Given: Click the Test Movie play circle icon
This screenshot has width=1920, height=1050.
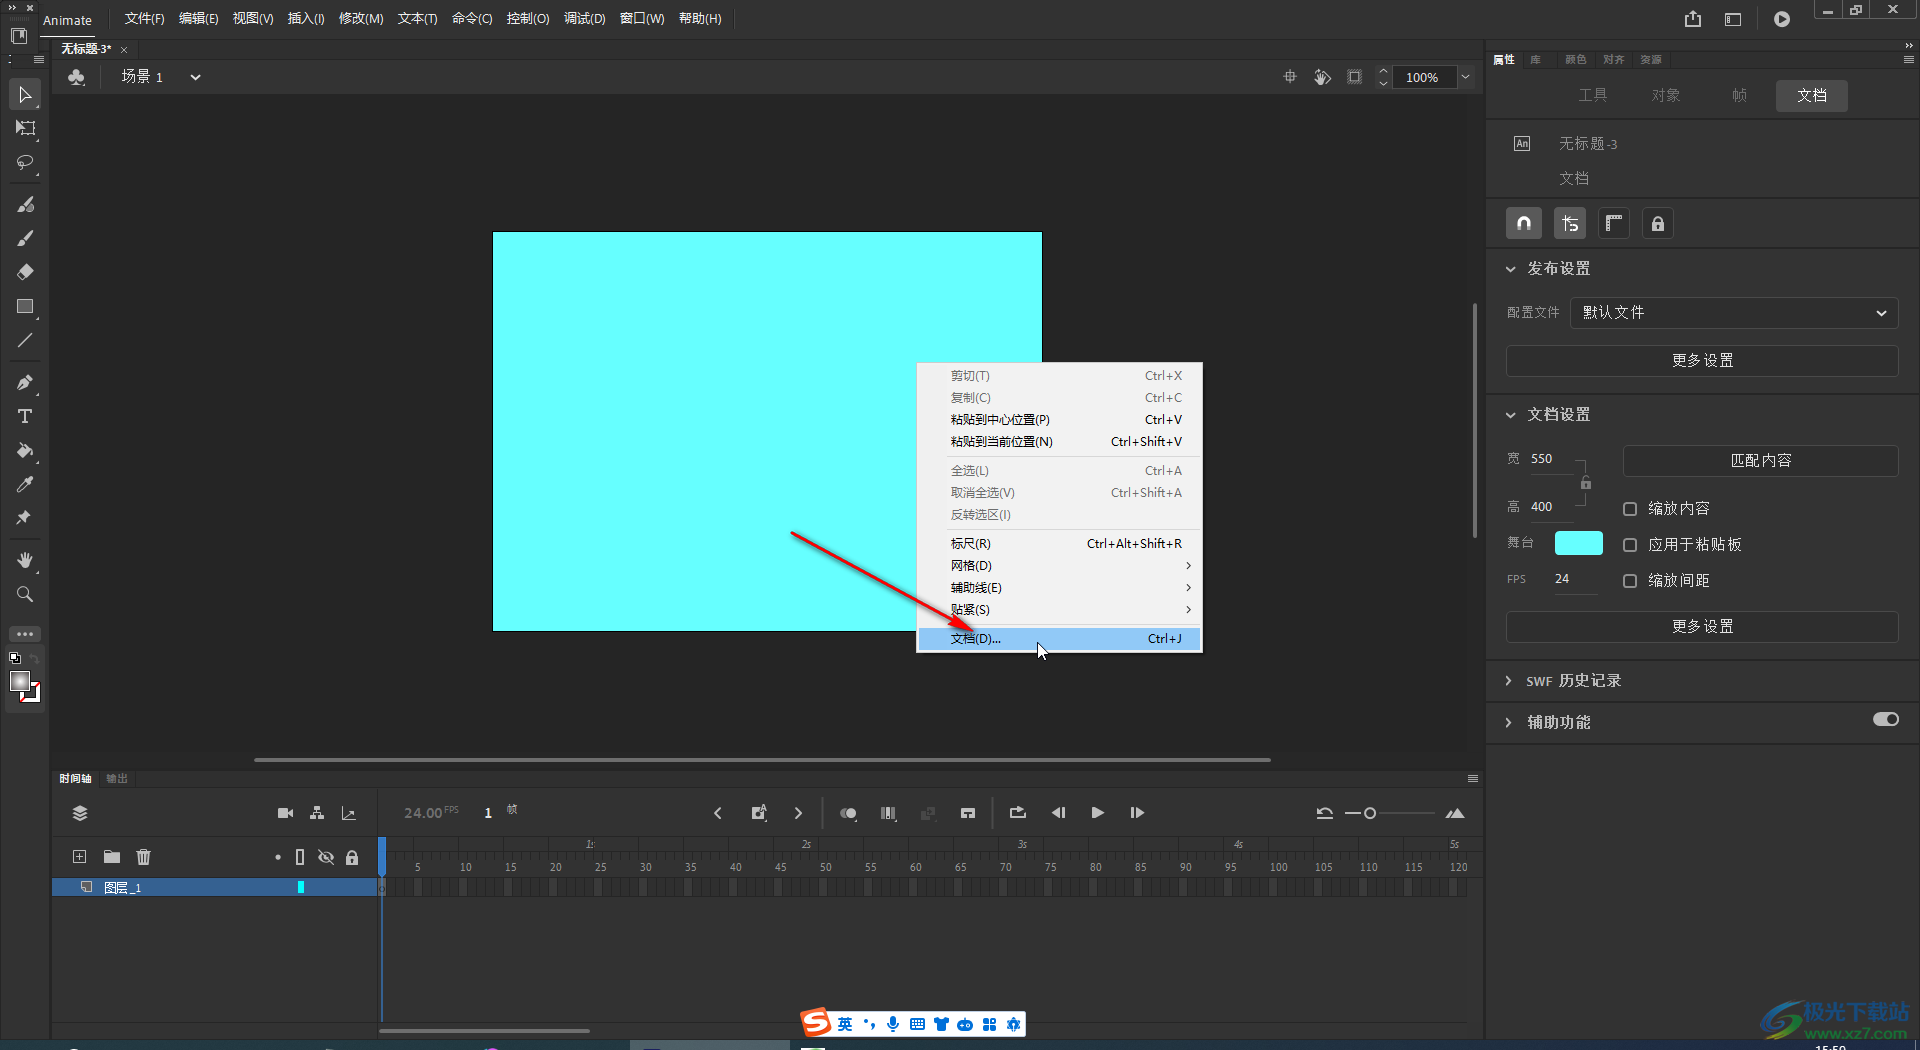Looking at the screenshot, I should pyautogui.click(x=1782, y=19).
